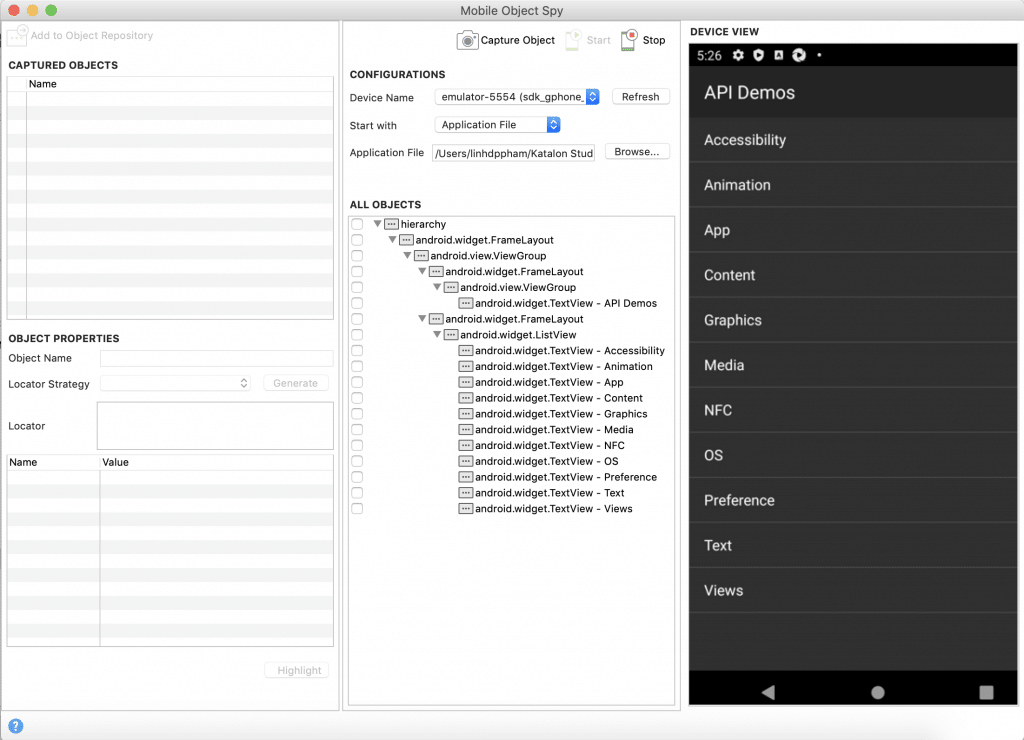Open the Device Name dropdown
The image size is (1024, 740).
coord(517,97)
